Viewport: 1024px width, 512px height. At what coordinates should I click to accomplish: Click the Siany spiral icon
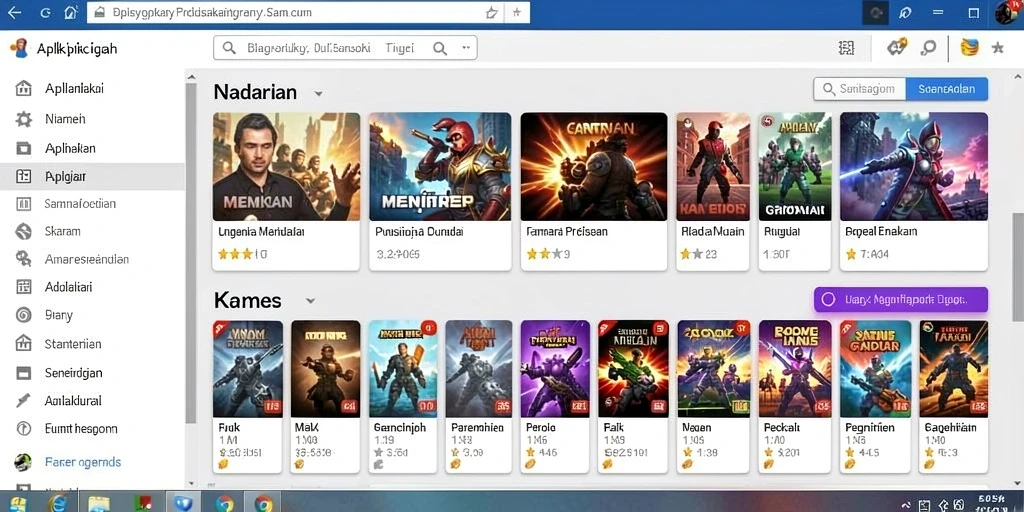coord(24,315)
